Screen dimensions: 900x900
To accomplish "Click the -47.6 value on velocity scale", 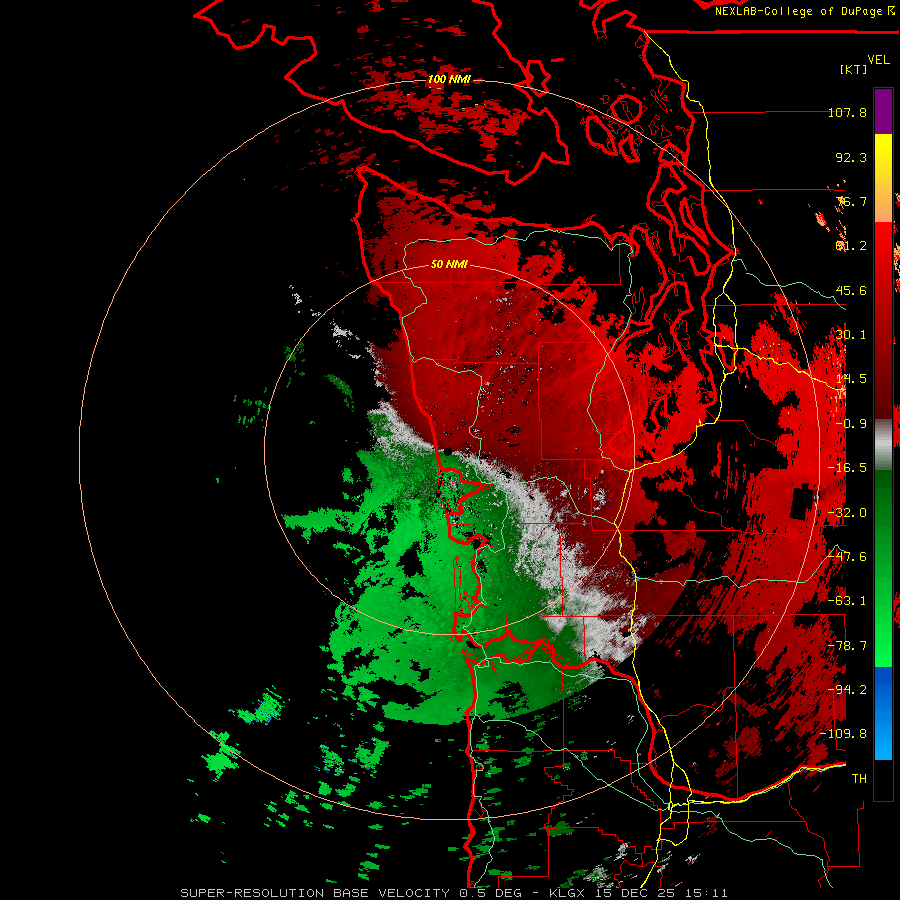I will pos(847,557).
